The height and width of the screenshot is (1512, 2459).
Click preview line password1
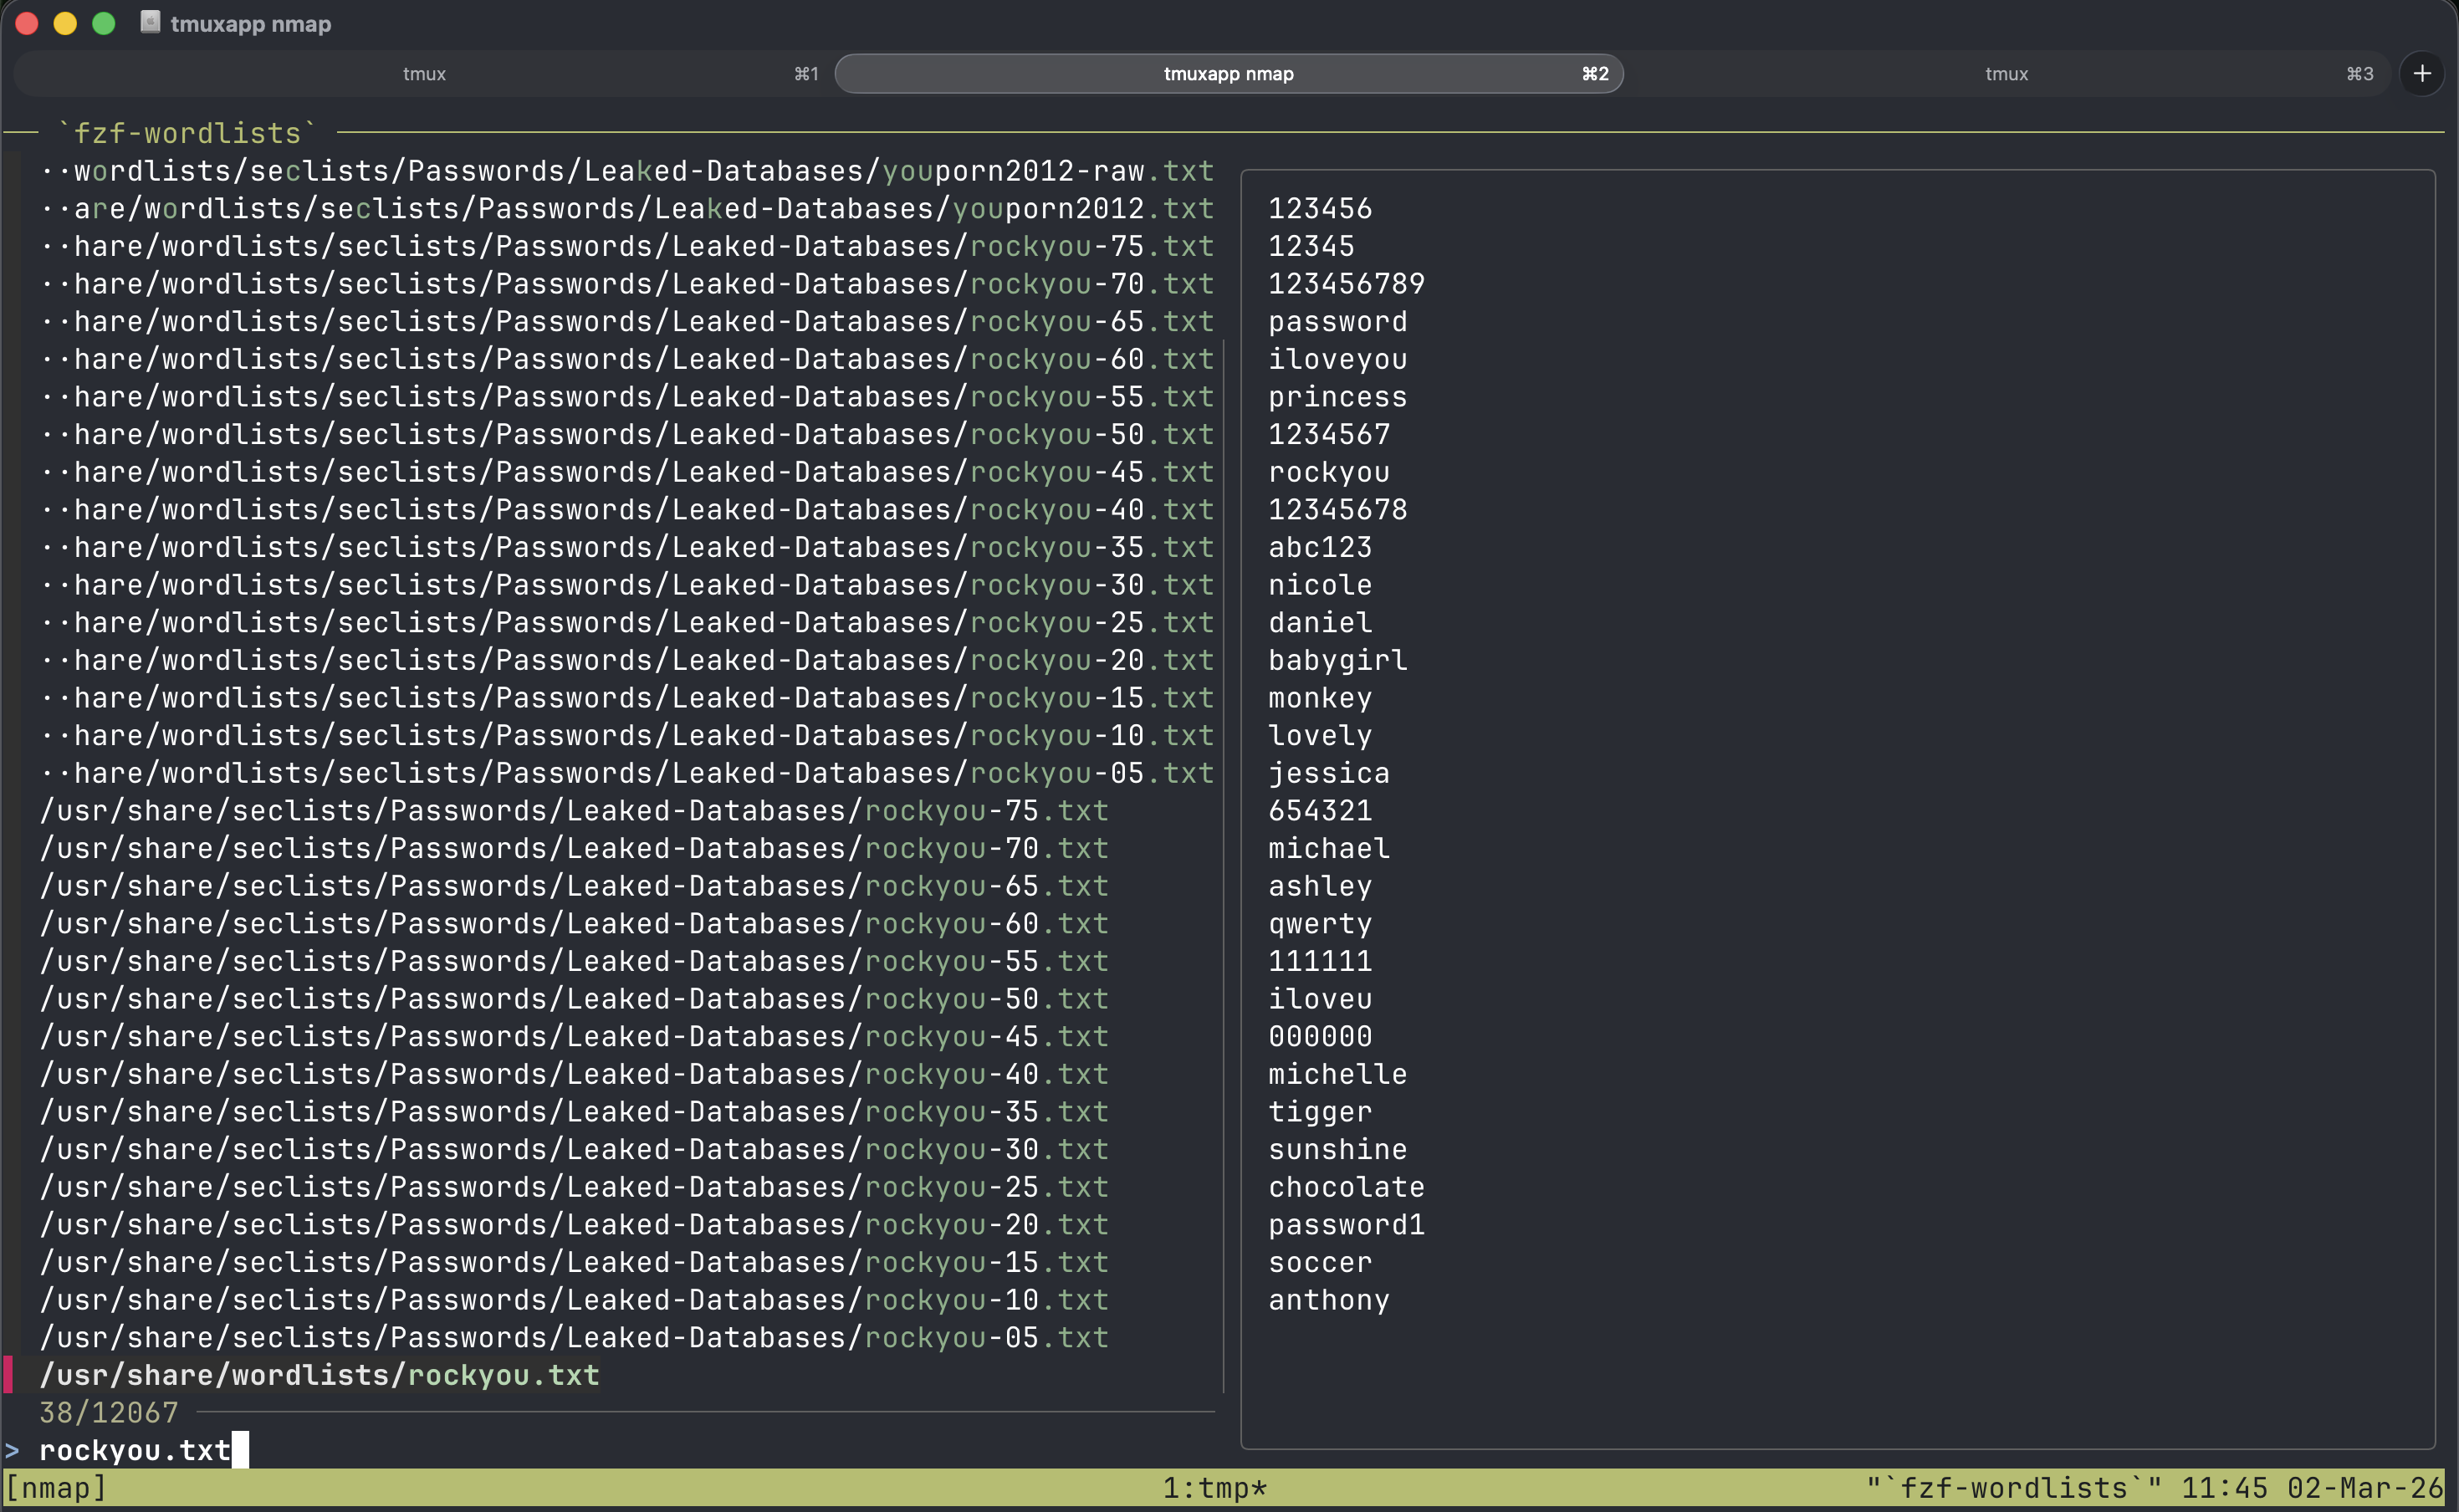pos(1346,1226)
